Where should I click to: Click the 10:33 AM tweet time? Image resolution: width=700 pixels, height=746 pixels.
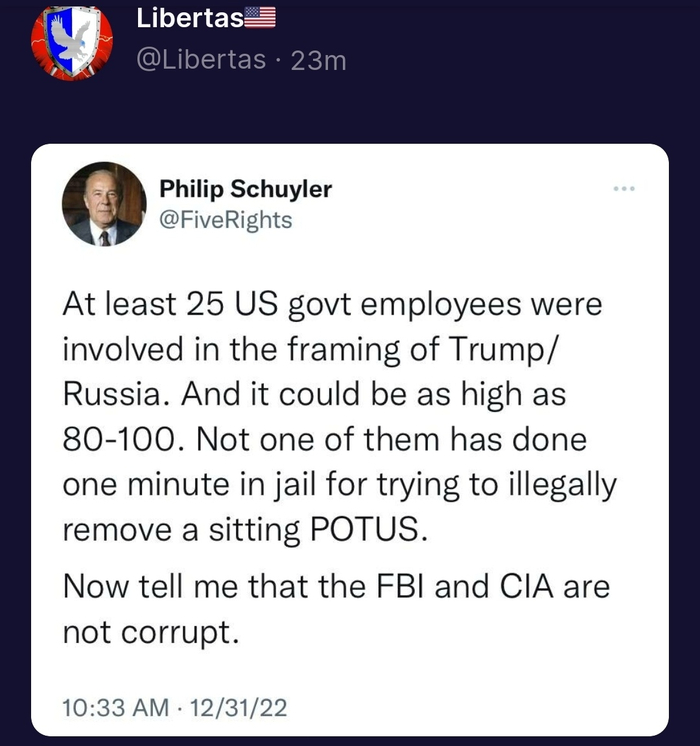click(x=115, y=708)
